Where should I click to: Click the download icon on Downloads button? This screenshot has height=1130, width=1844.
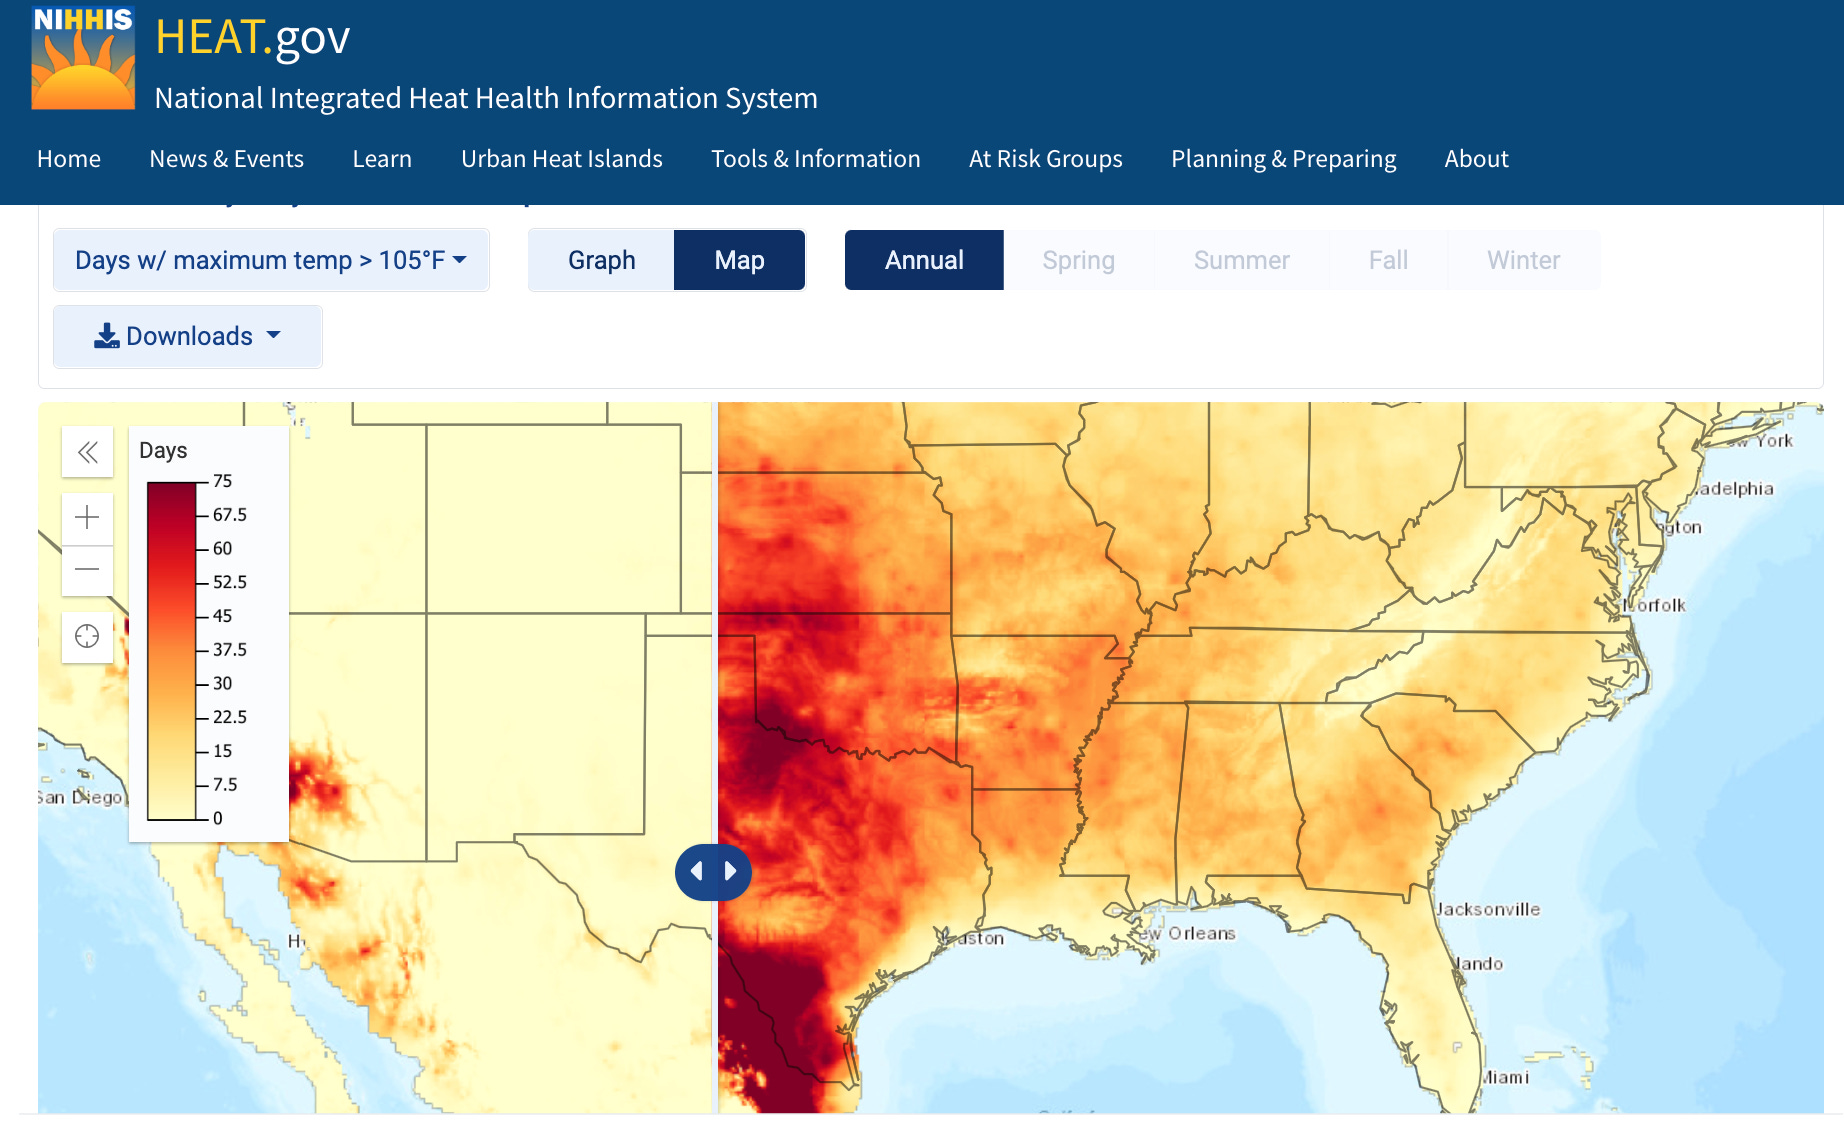[x=106, y=336]
